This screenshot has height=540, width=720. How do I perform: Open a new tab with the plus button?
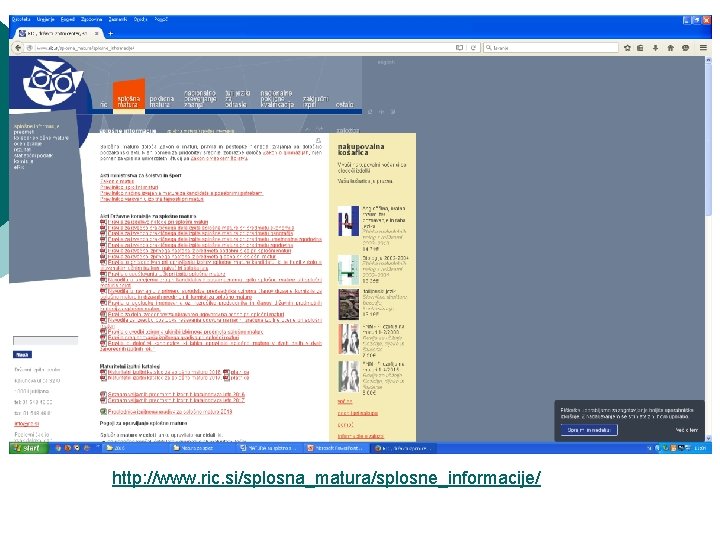pyautogui.click(x=110, y=34)
